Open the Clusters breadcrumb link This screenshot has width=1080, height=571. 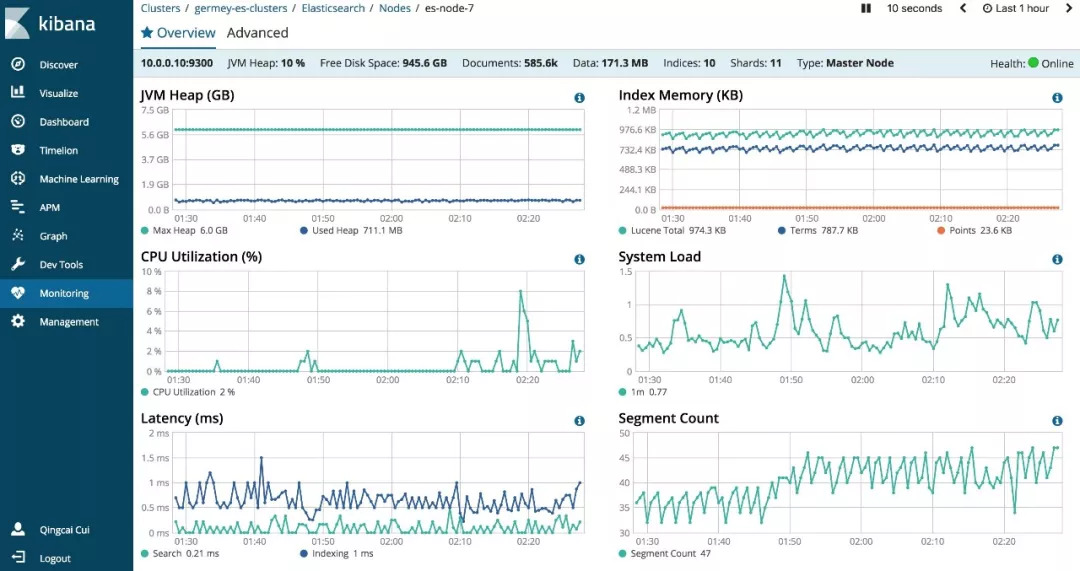(160, 8)
